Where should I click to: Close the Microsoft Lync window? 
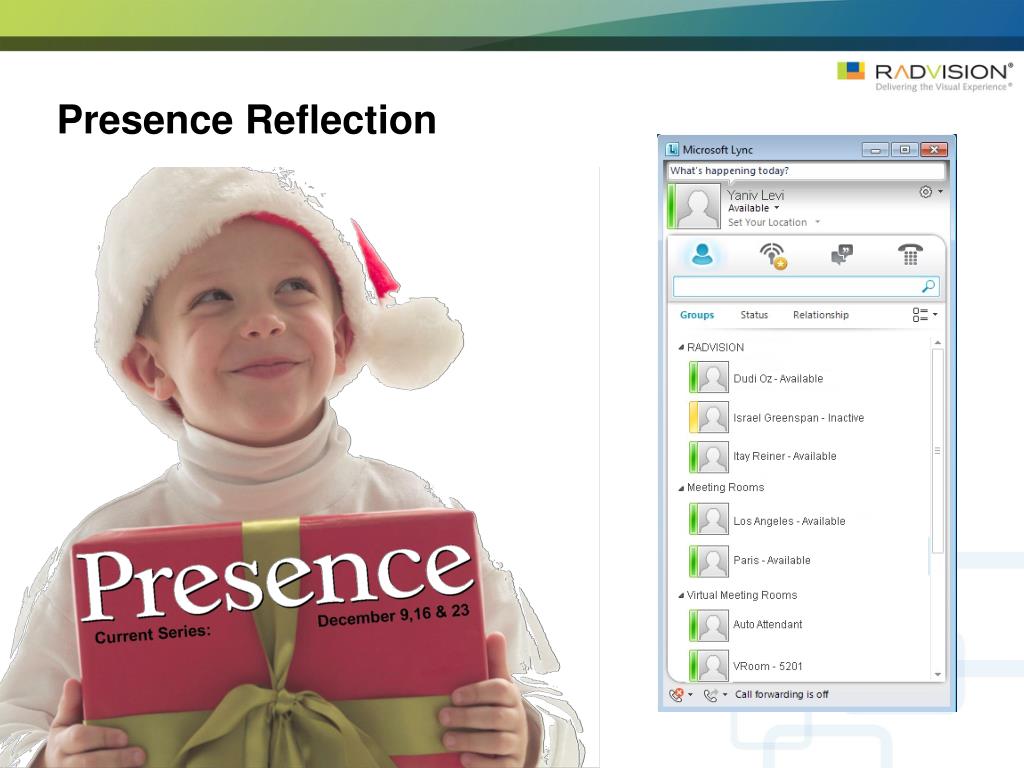point(934,150)
